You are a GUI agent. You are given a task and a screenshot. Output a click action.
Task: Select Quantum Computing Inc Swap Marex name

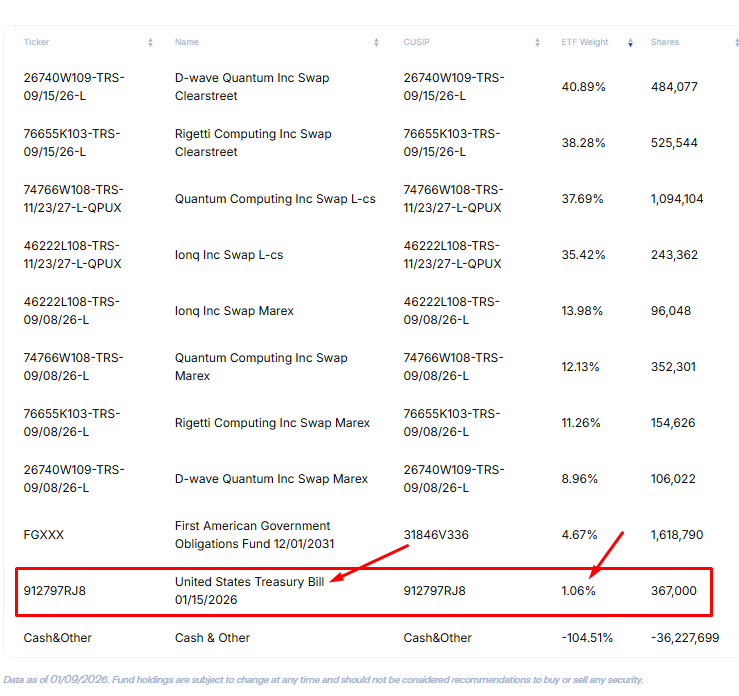[x=261, y=367]
